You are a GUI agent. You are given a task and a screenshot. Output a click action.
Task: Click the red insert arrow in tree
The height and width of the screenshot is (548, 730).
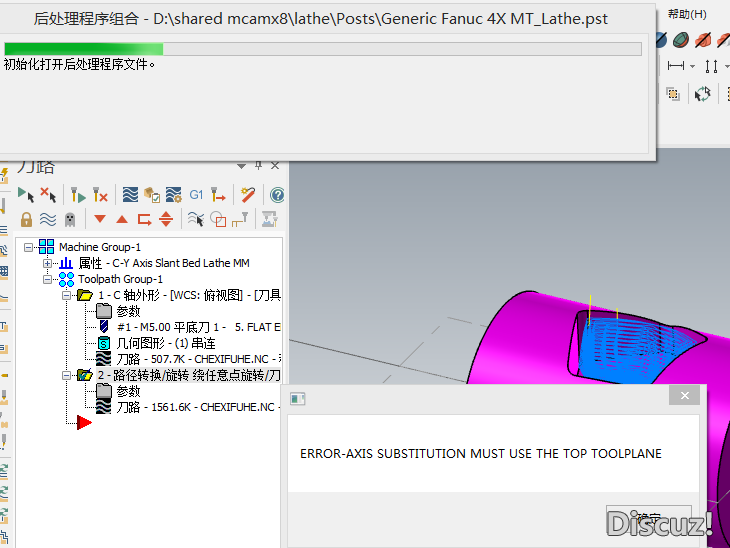click(84, 423)
